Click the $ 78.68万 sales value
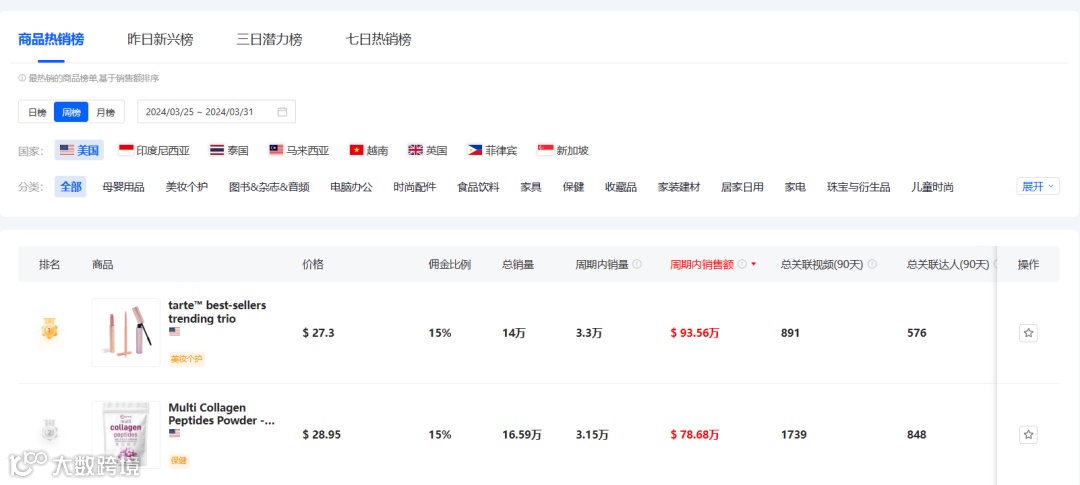Viewport: 1080px width, 485px height. [694, 435]
